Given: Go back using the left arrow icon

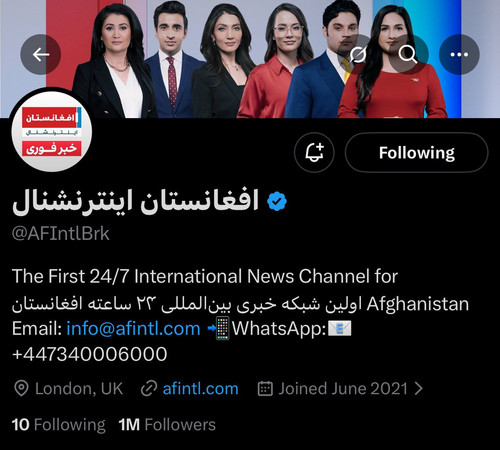Looking at the screenshot, I should [x=41, y=54].
